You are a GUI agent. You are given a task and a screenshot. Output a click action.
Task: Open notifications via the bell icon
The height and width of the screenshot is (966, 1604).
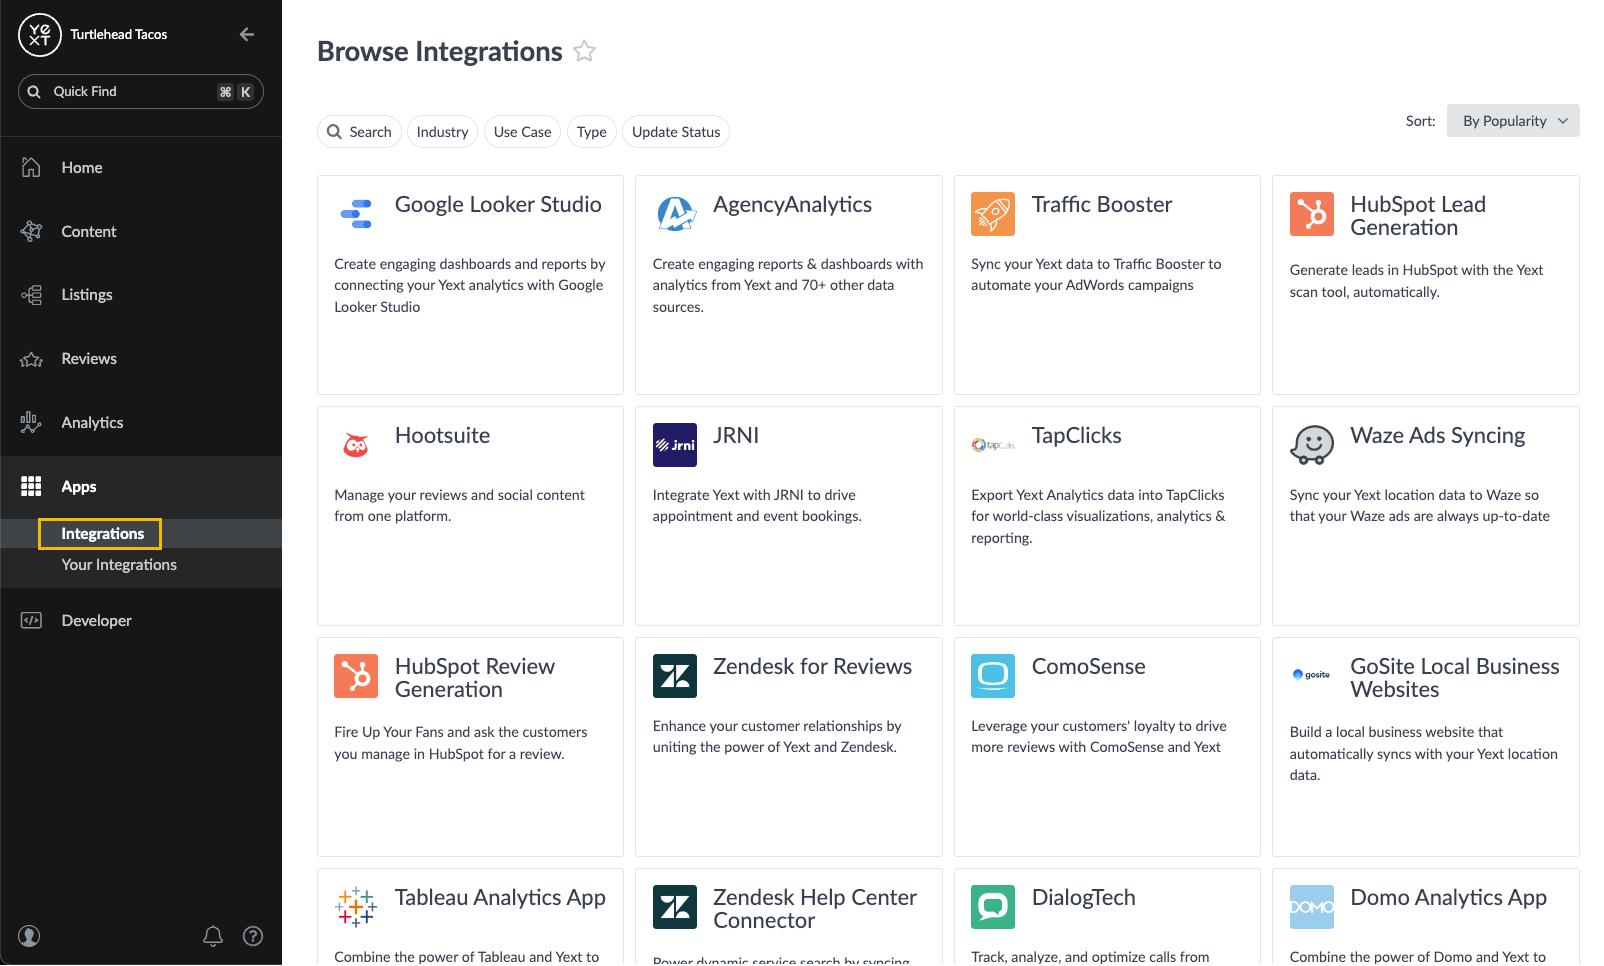(213, 936)
